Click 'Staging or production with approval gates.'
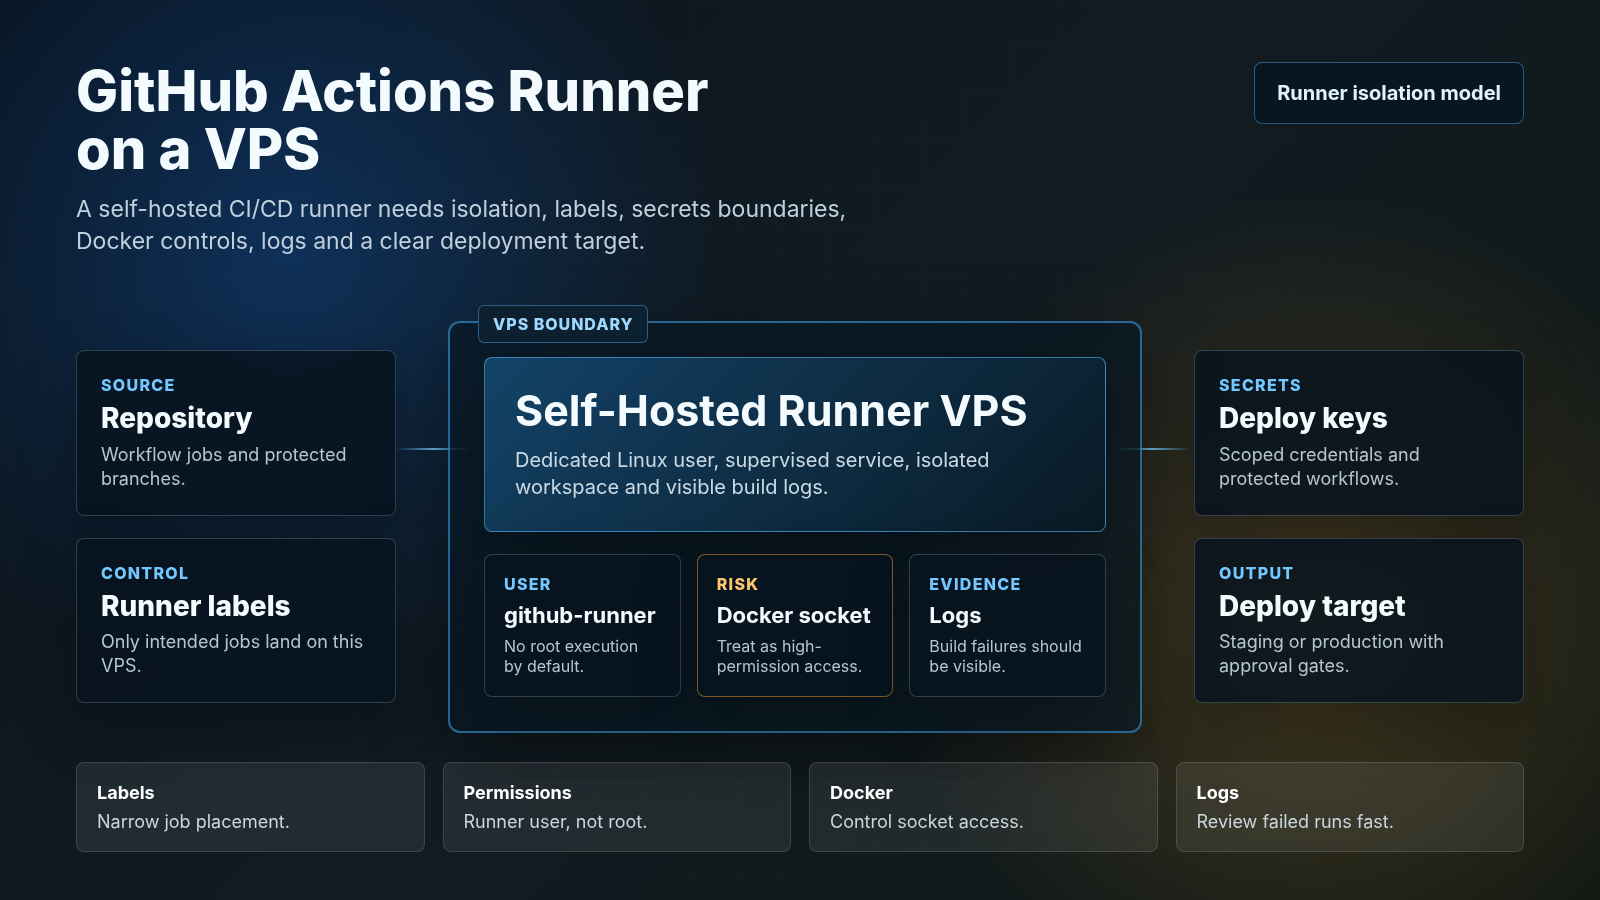The image size is (1600, 900). 1331,653
